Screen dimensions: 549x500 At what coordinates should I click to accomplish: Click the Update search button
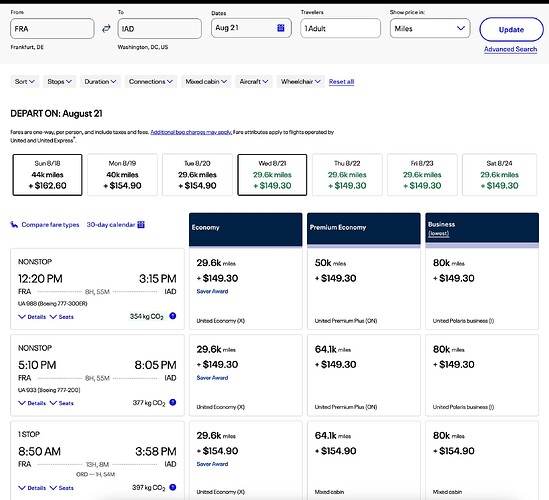(x=511, y=29)
